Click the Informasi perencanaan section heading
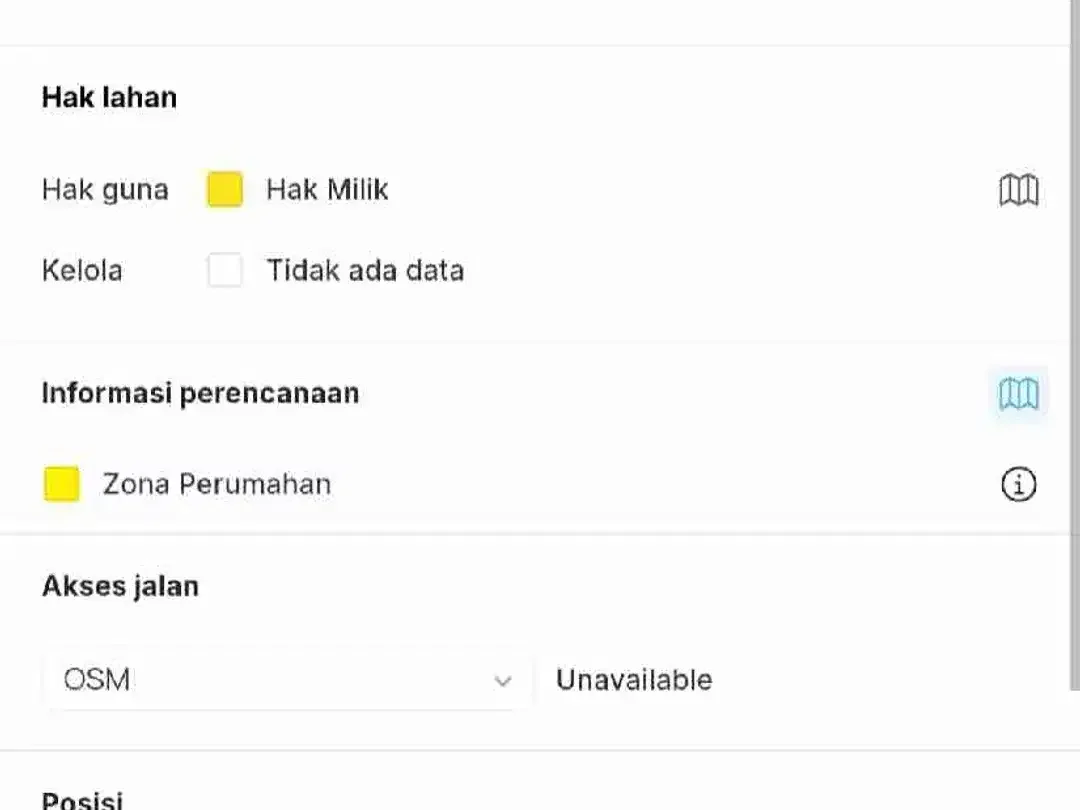The image size is (1080, 810). [x=200, y=393]
